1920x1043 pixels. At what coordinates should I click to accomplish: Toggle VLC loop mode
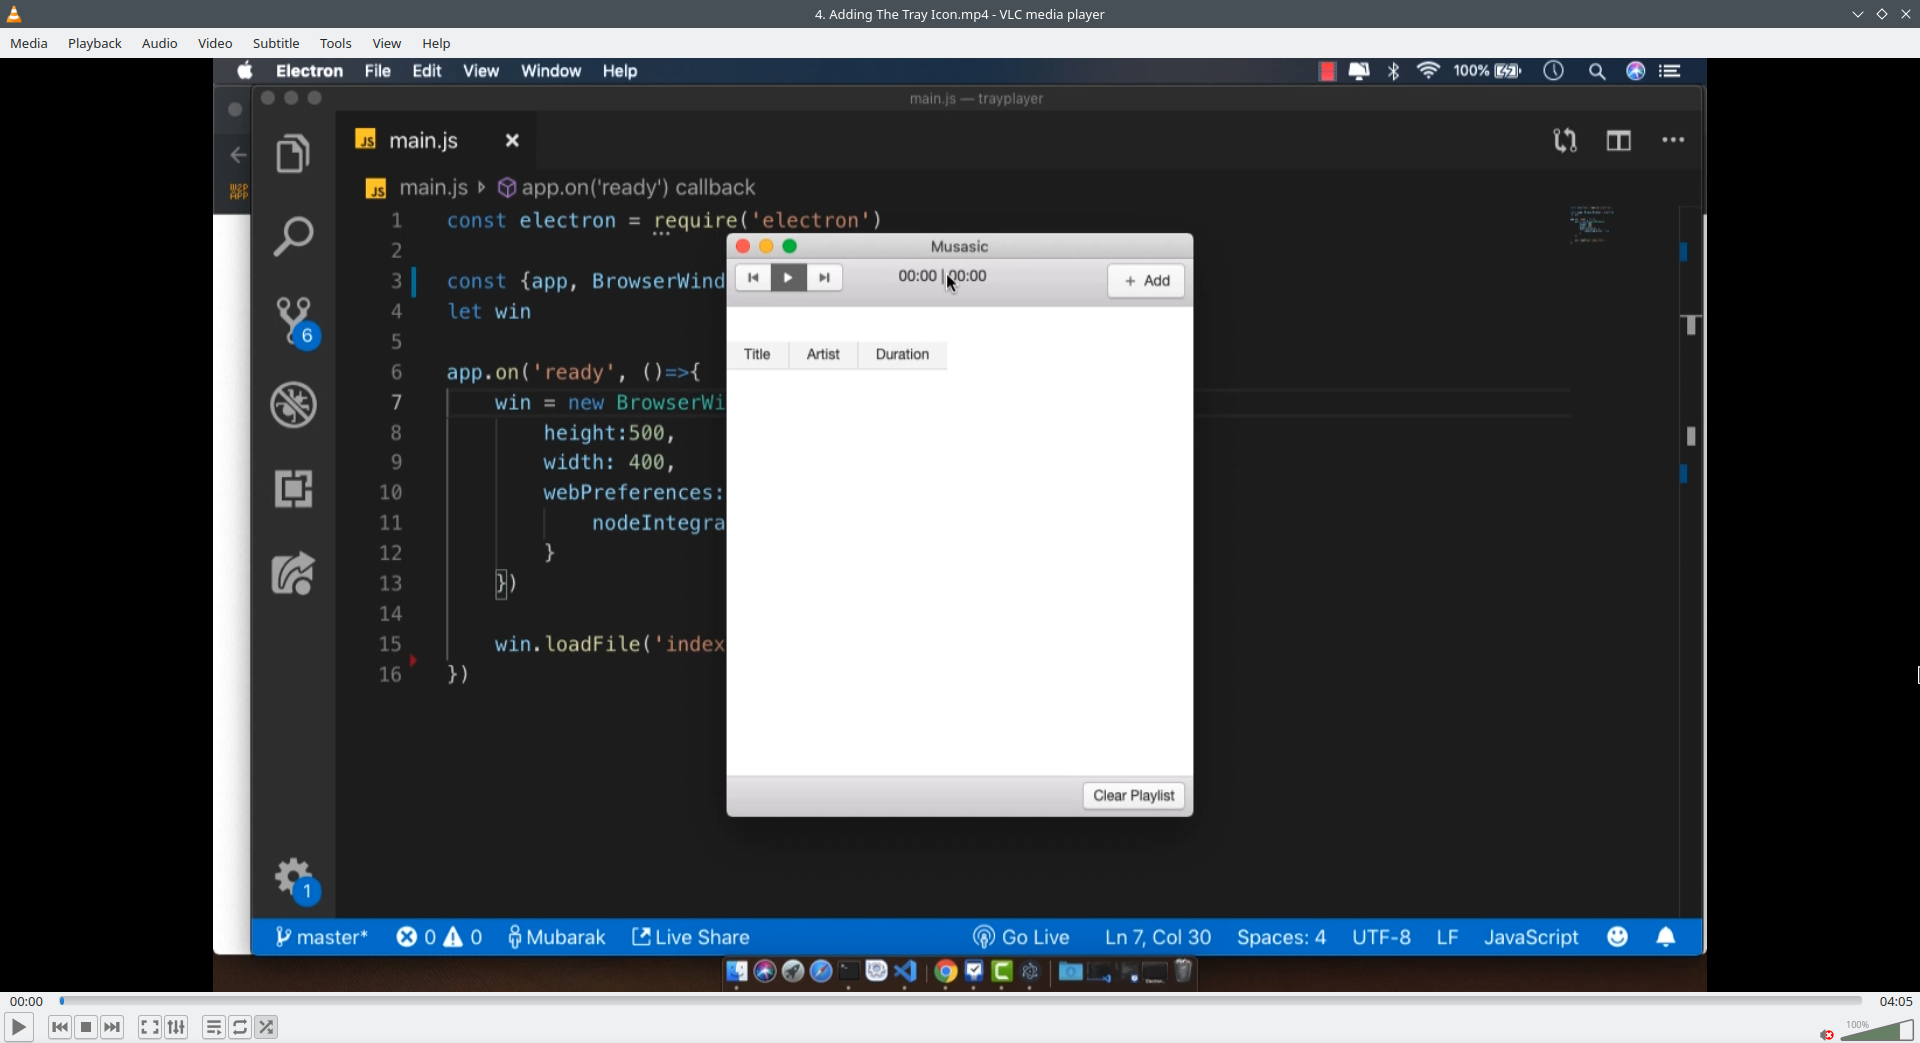(240, 1027)
